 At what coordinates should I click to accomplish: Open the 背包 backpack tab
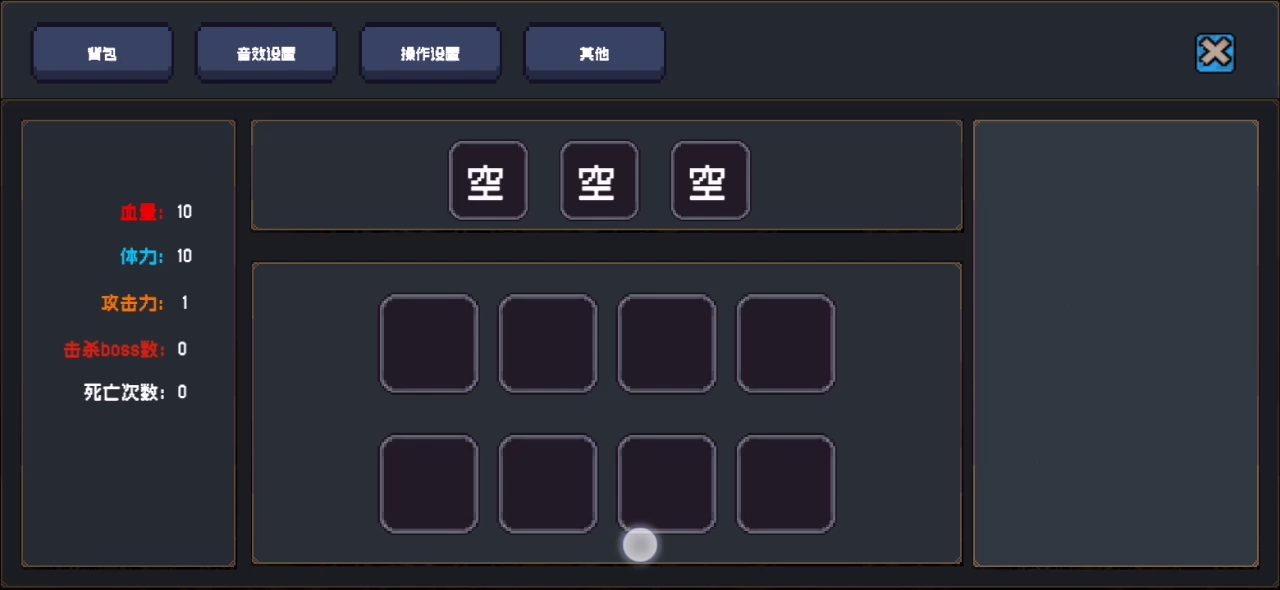pos(102,53)
